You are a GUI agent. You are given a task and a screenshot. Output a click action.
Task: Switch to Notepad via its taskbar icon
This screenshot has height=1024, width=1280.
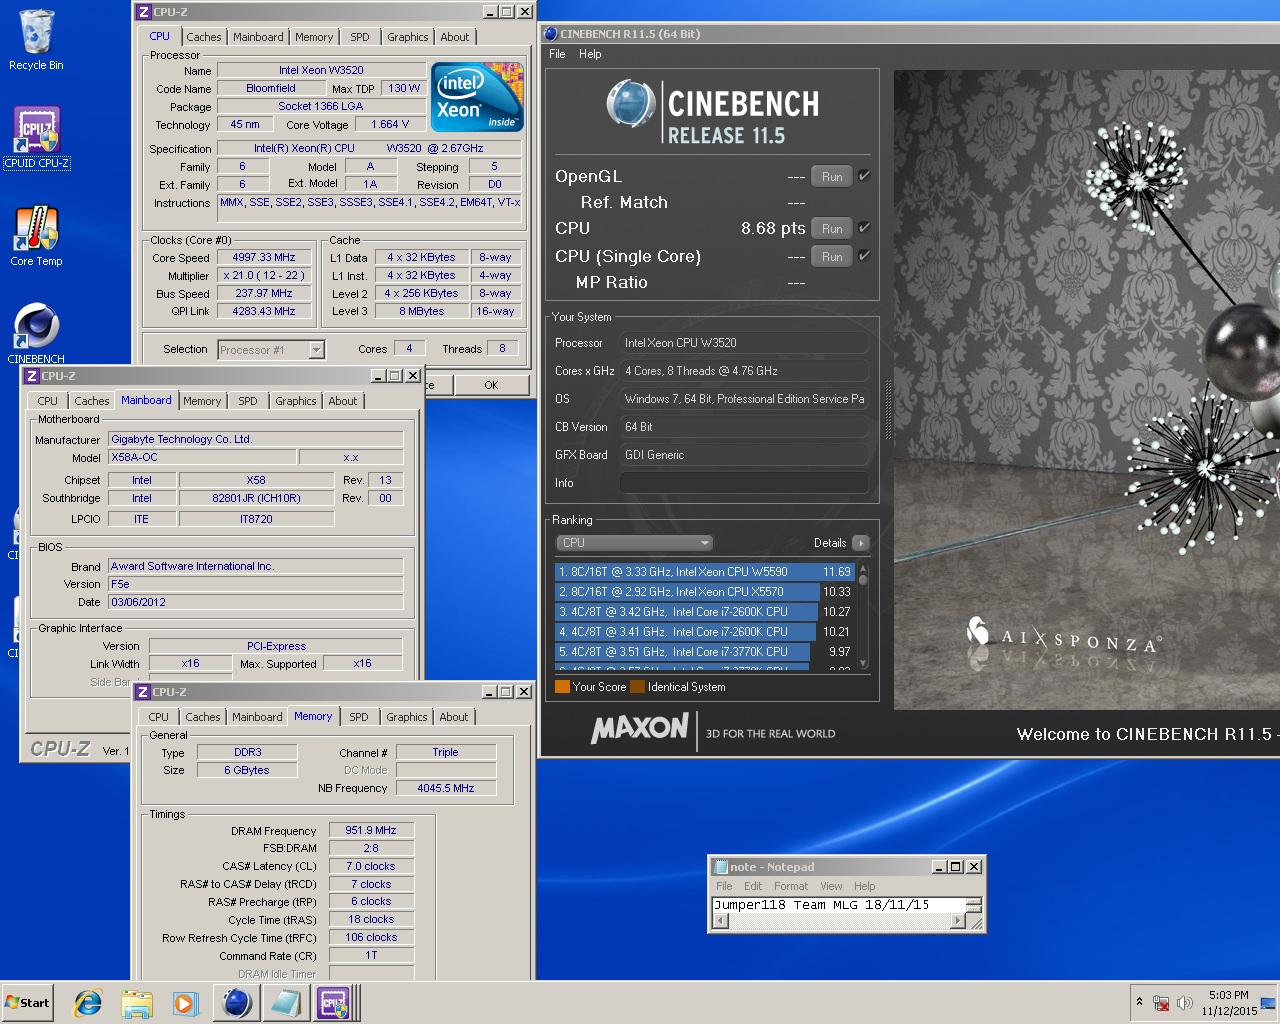(285, 1003)
